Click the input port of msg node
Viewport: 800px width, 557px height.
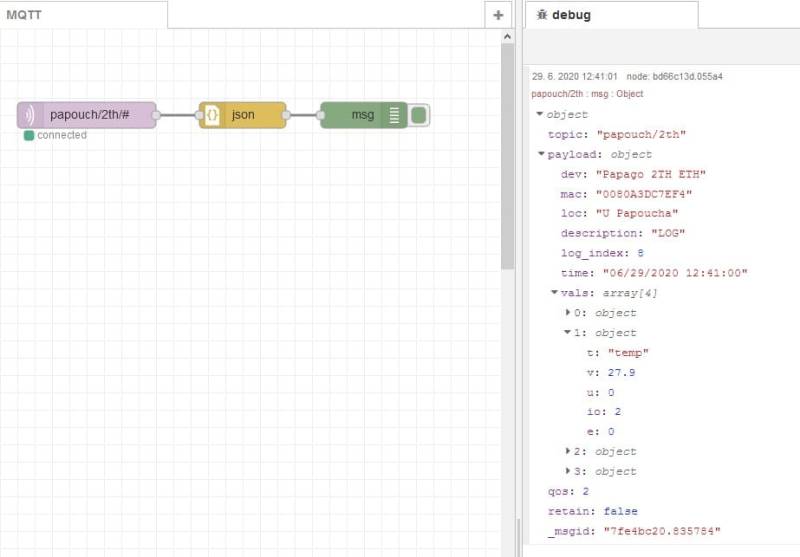[321, 115]
